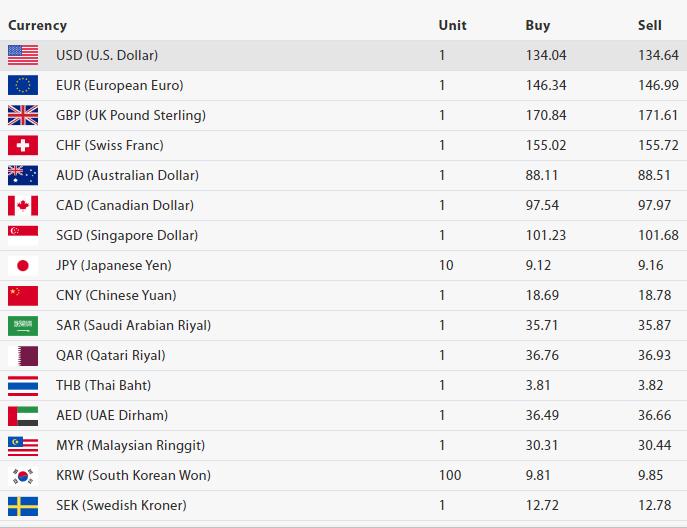The image size is (687, 528).
Task: Click the Japanese flag icon
Action: [23, 265]
